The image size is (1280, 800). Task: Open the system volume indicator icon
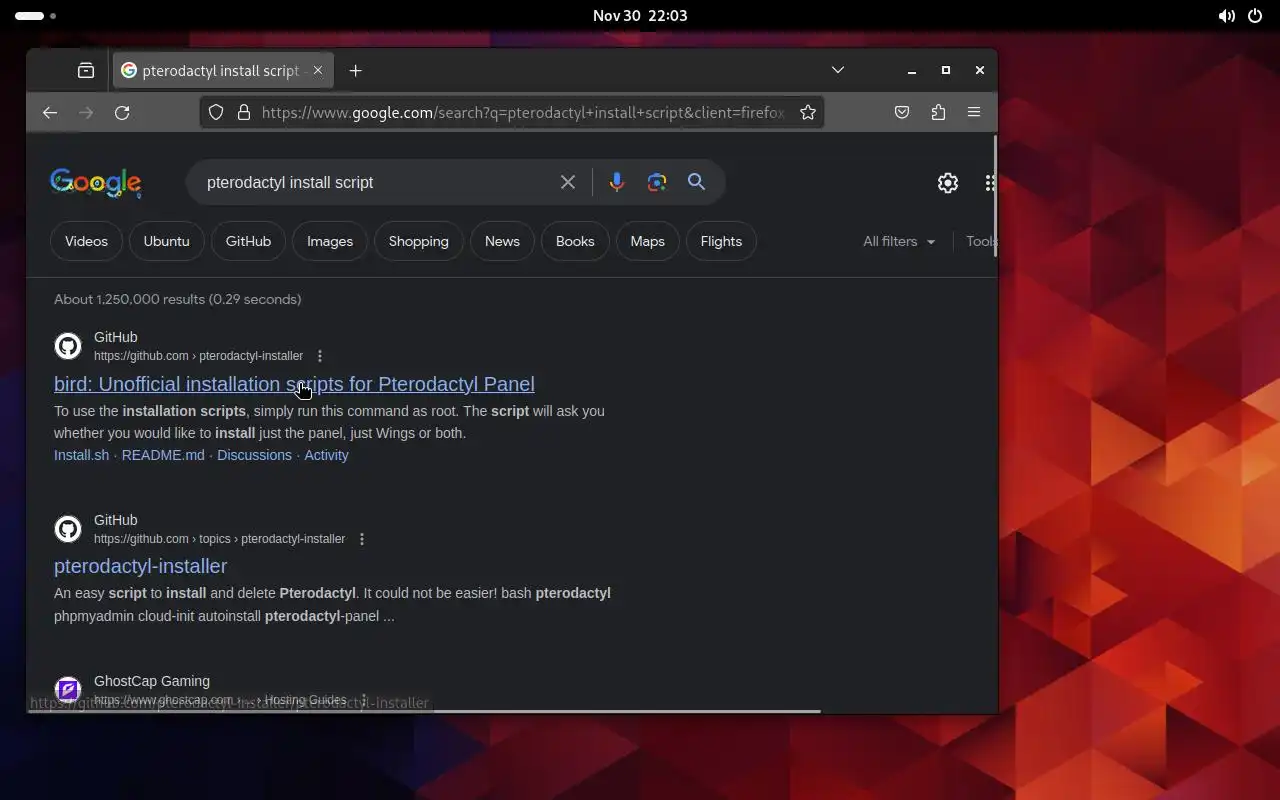pyautogui.click(x=1226, y=16)
